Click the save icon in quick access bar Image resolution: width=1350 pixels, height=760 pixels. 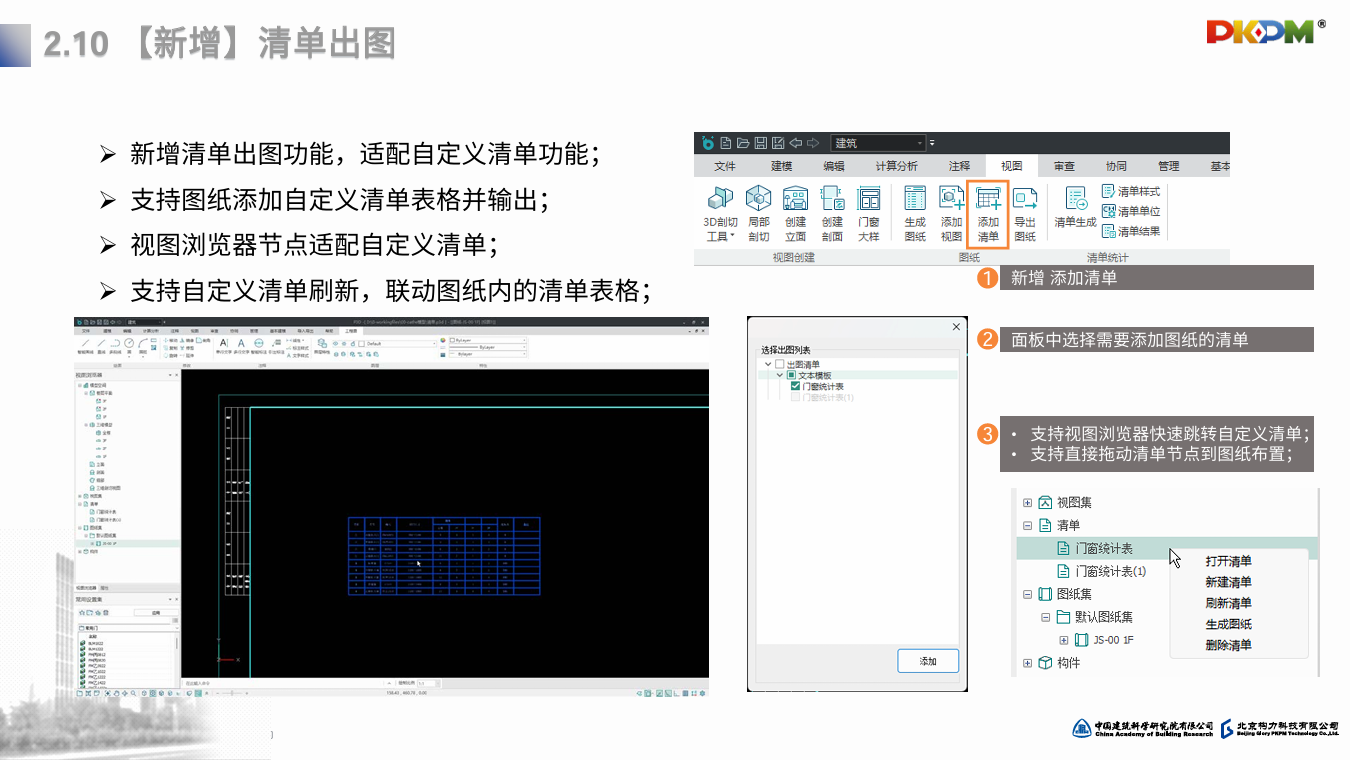[760, 143]
